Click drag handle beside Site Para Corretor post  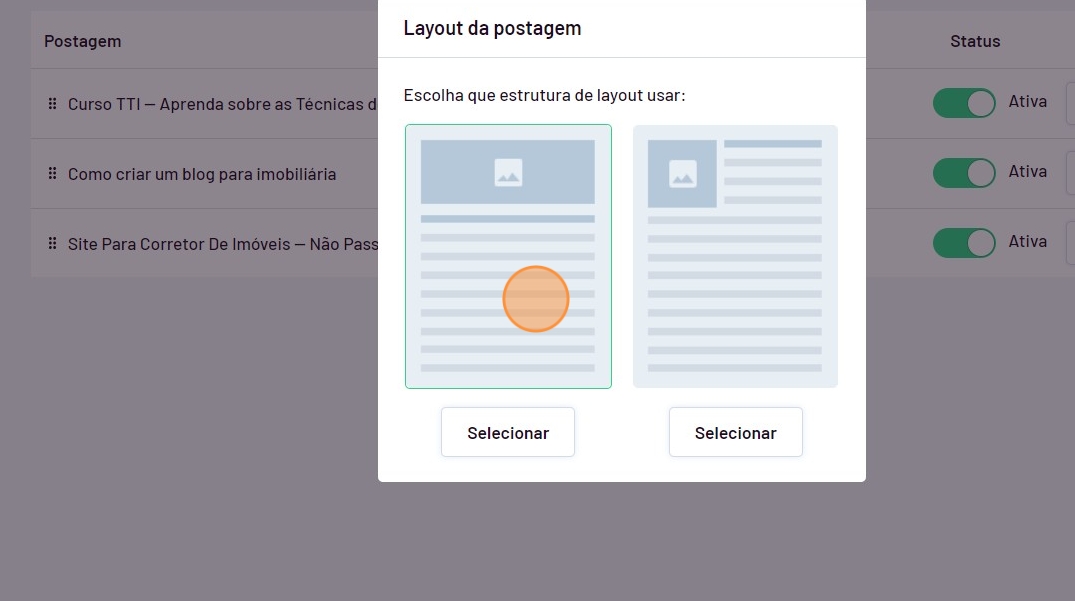[52, 244]
